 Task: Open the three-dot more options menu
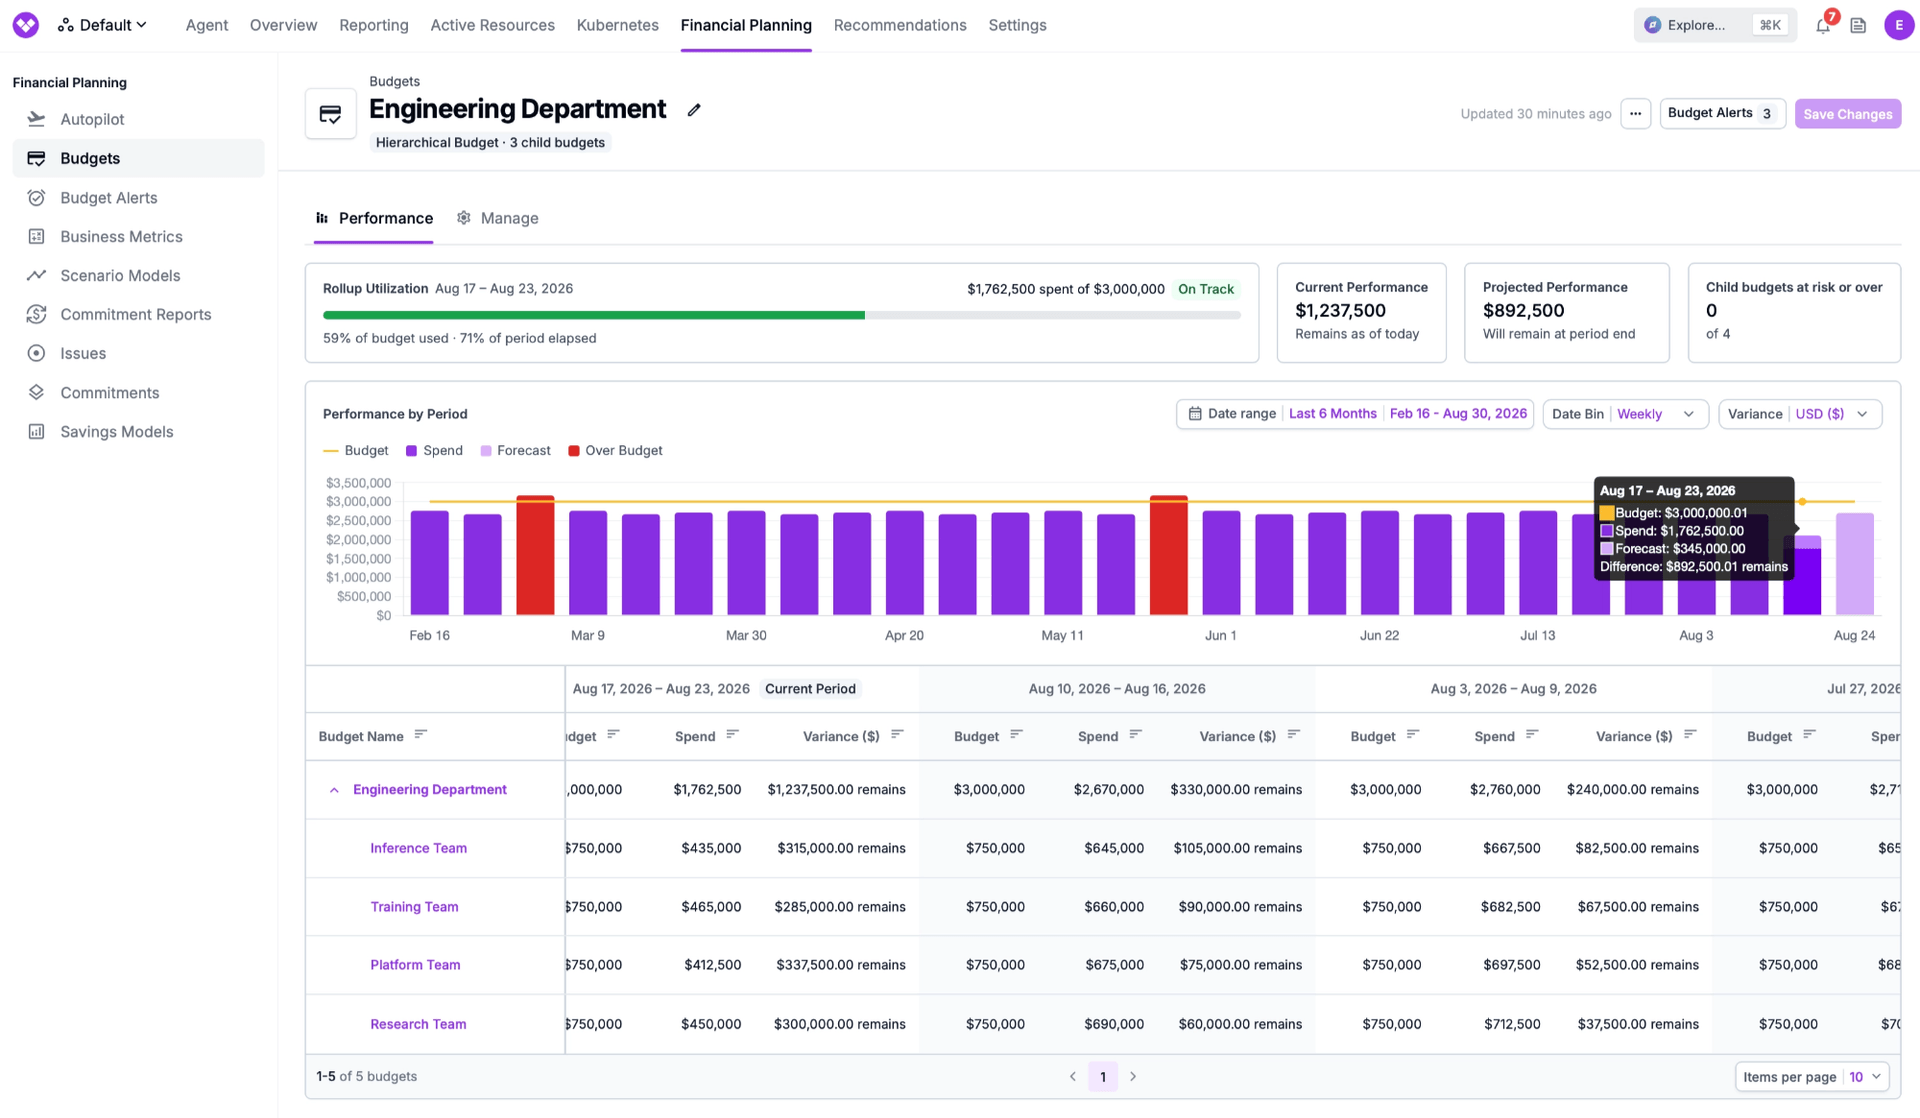pyautogui.click(x=1635, y=114)
